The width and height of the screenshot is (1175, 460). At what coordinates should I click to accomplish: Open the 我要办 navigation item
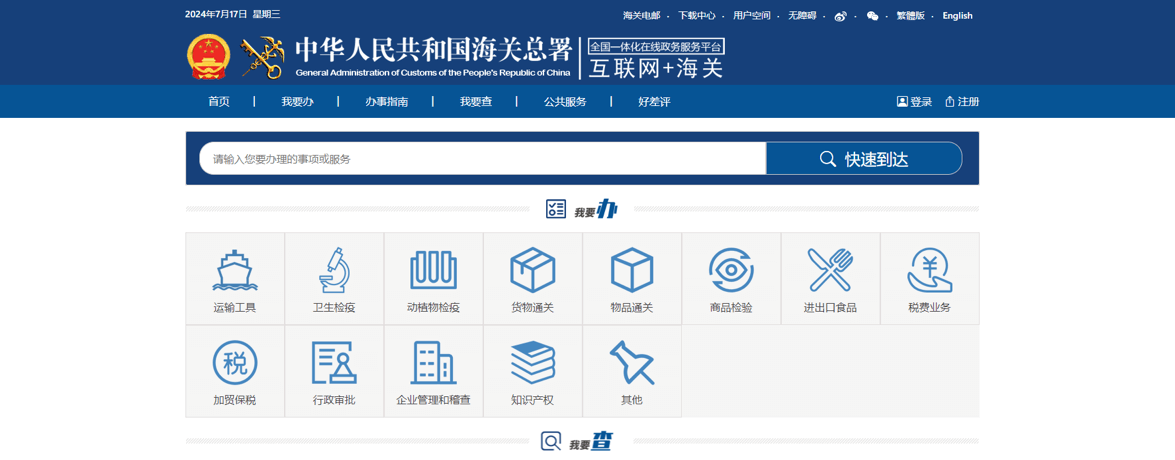point(297,102)
